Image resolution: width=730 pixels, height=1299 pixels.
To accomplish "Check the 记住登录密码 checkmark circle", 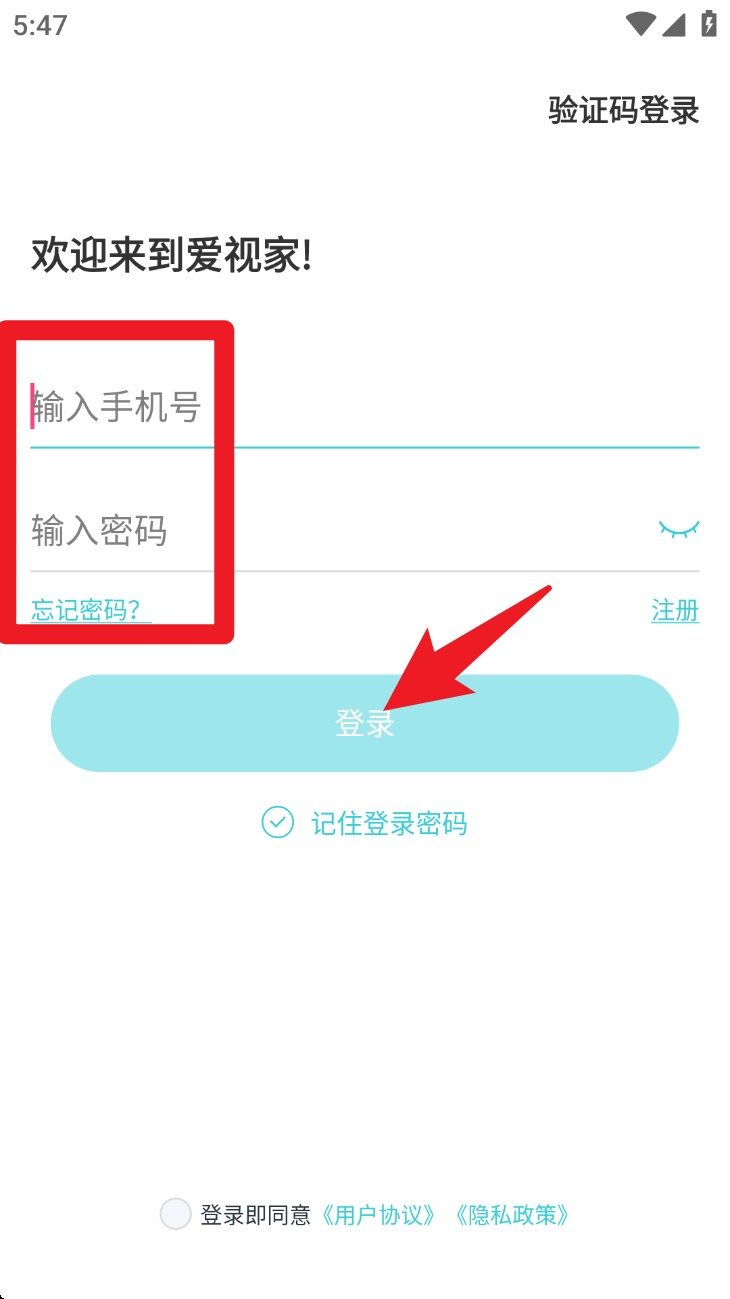I will click(277, 823).
